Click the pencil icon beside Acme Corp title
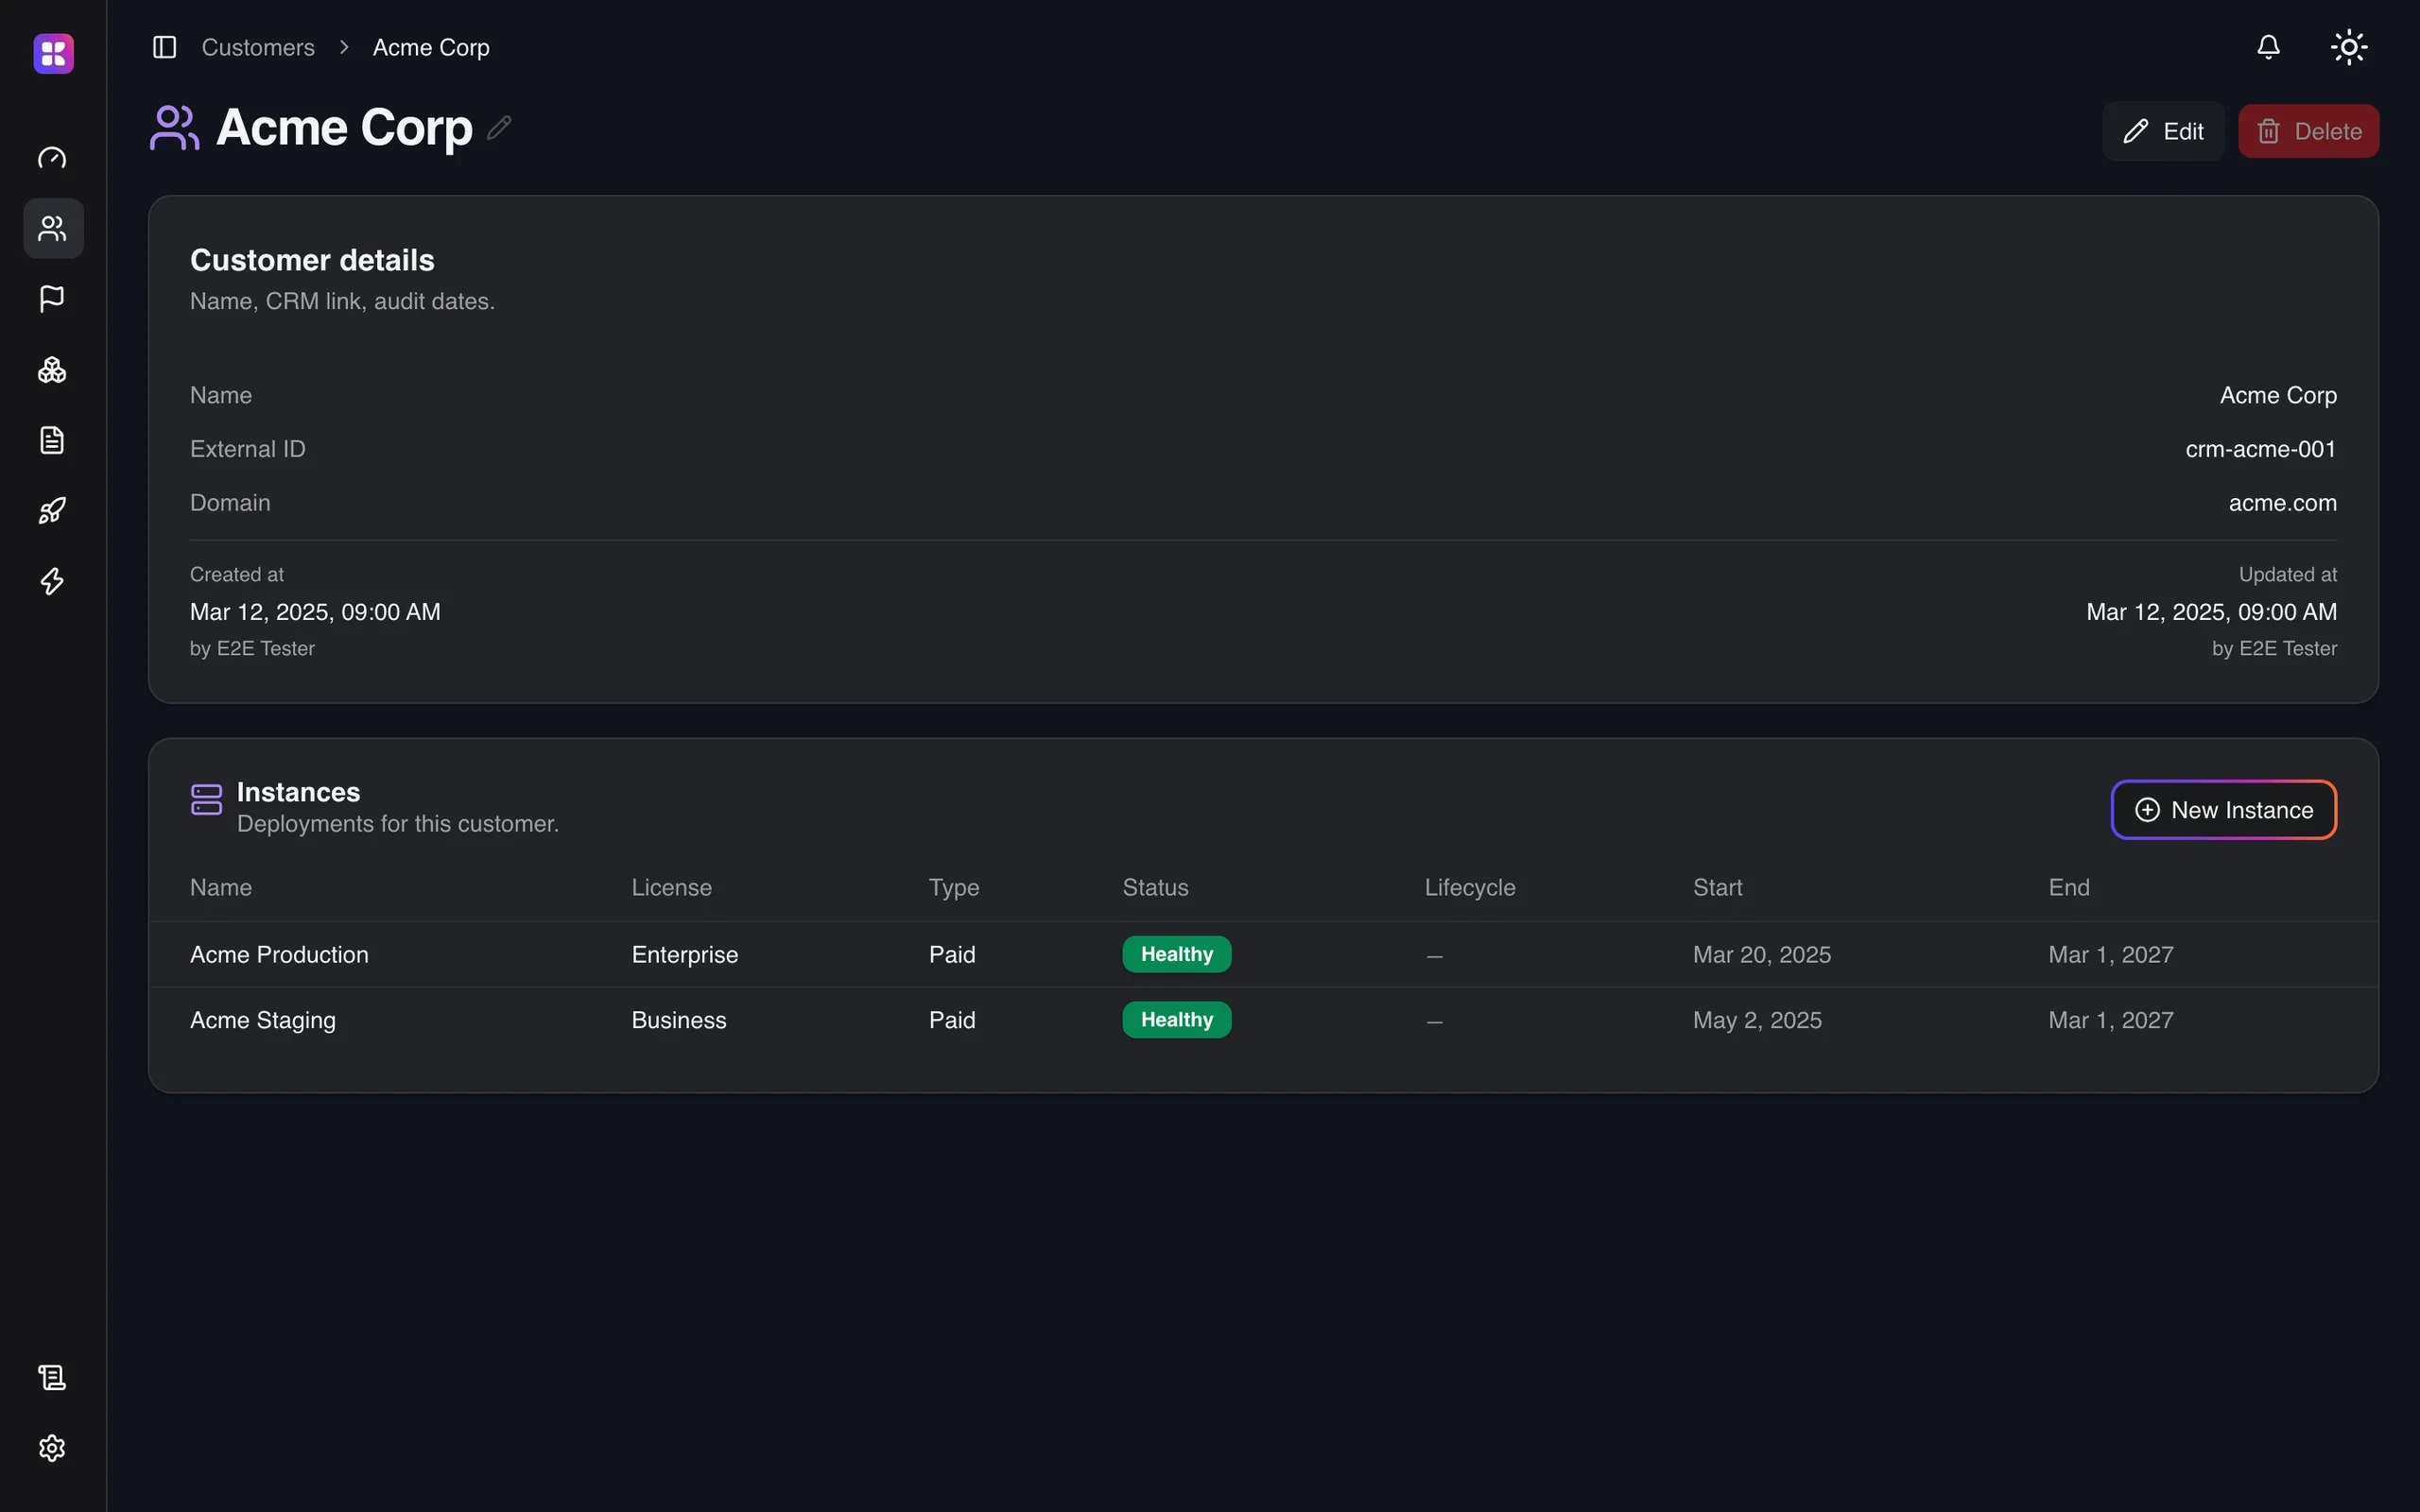Screen dimensions: 2420x1512 pyautogui.click(x=499, y=128)
